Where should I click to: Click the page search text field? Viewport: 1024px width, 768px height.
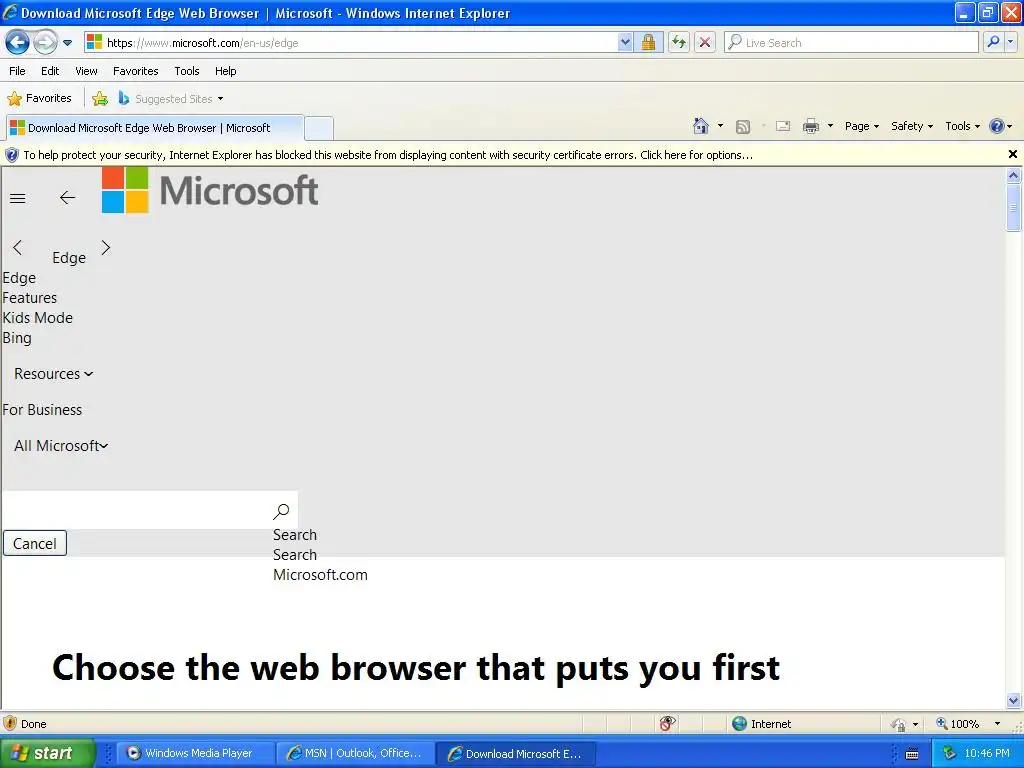pos(135,510)
